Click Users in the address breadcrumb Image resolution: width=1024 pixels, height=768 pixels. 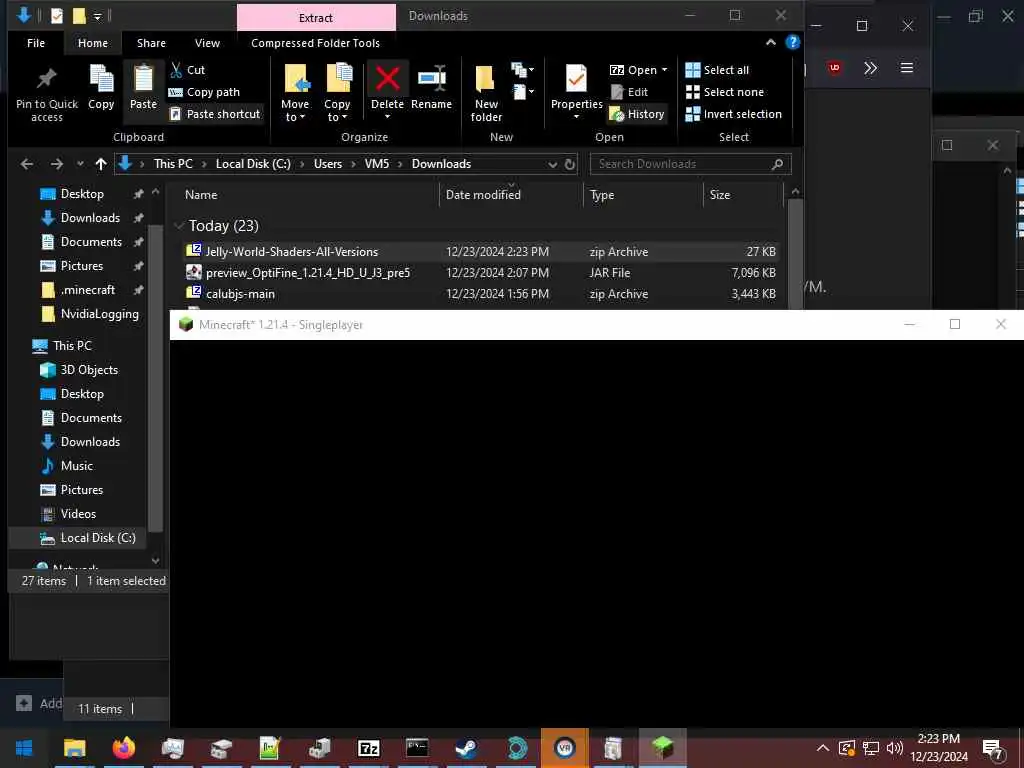pyautogui.click(x=328, y=164)
